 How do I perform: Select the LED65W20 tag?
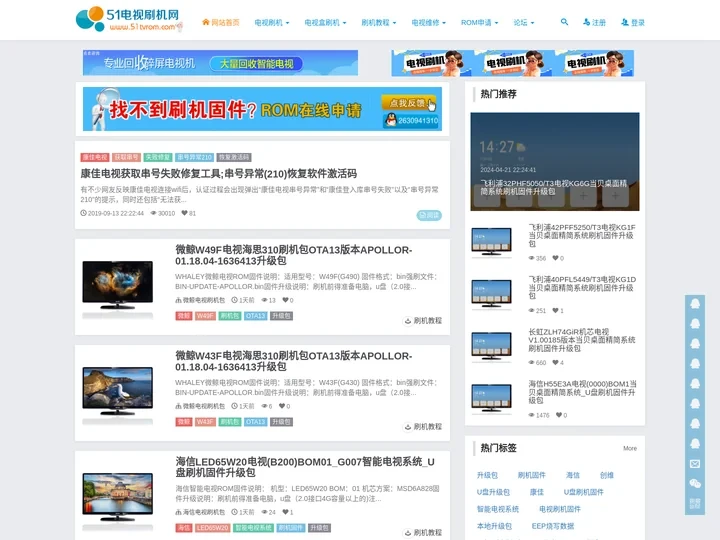pyautogui.click(x=213, y=528)
